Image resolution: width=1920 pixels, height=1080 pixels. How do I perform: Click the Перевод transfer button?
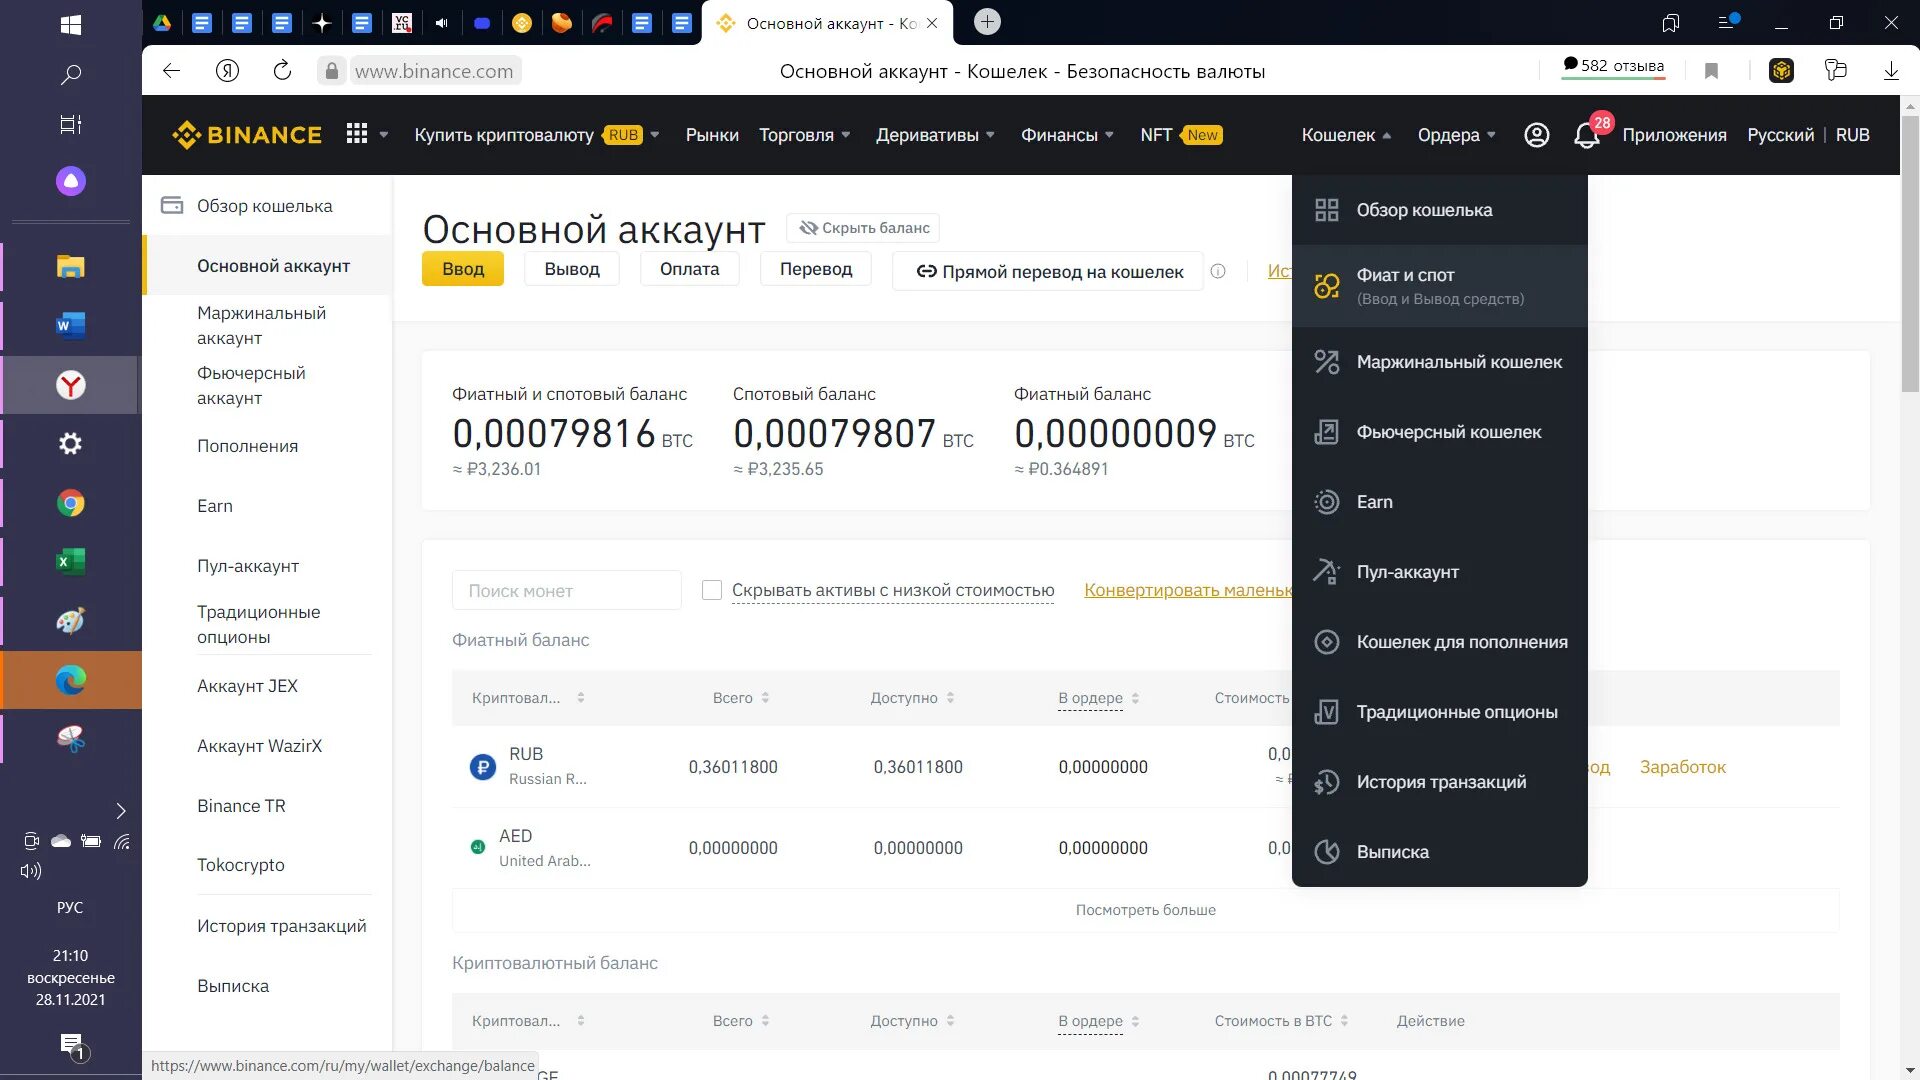click(816, 269)
